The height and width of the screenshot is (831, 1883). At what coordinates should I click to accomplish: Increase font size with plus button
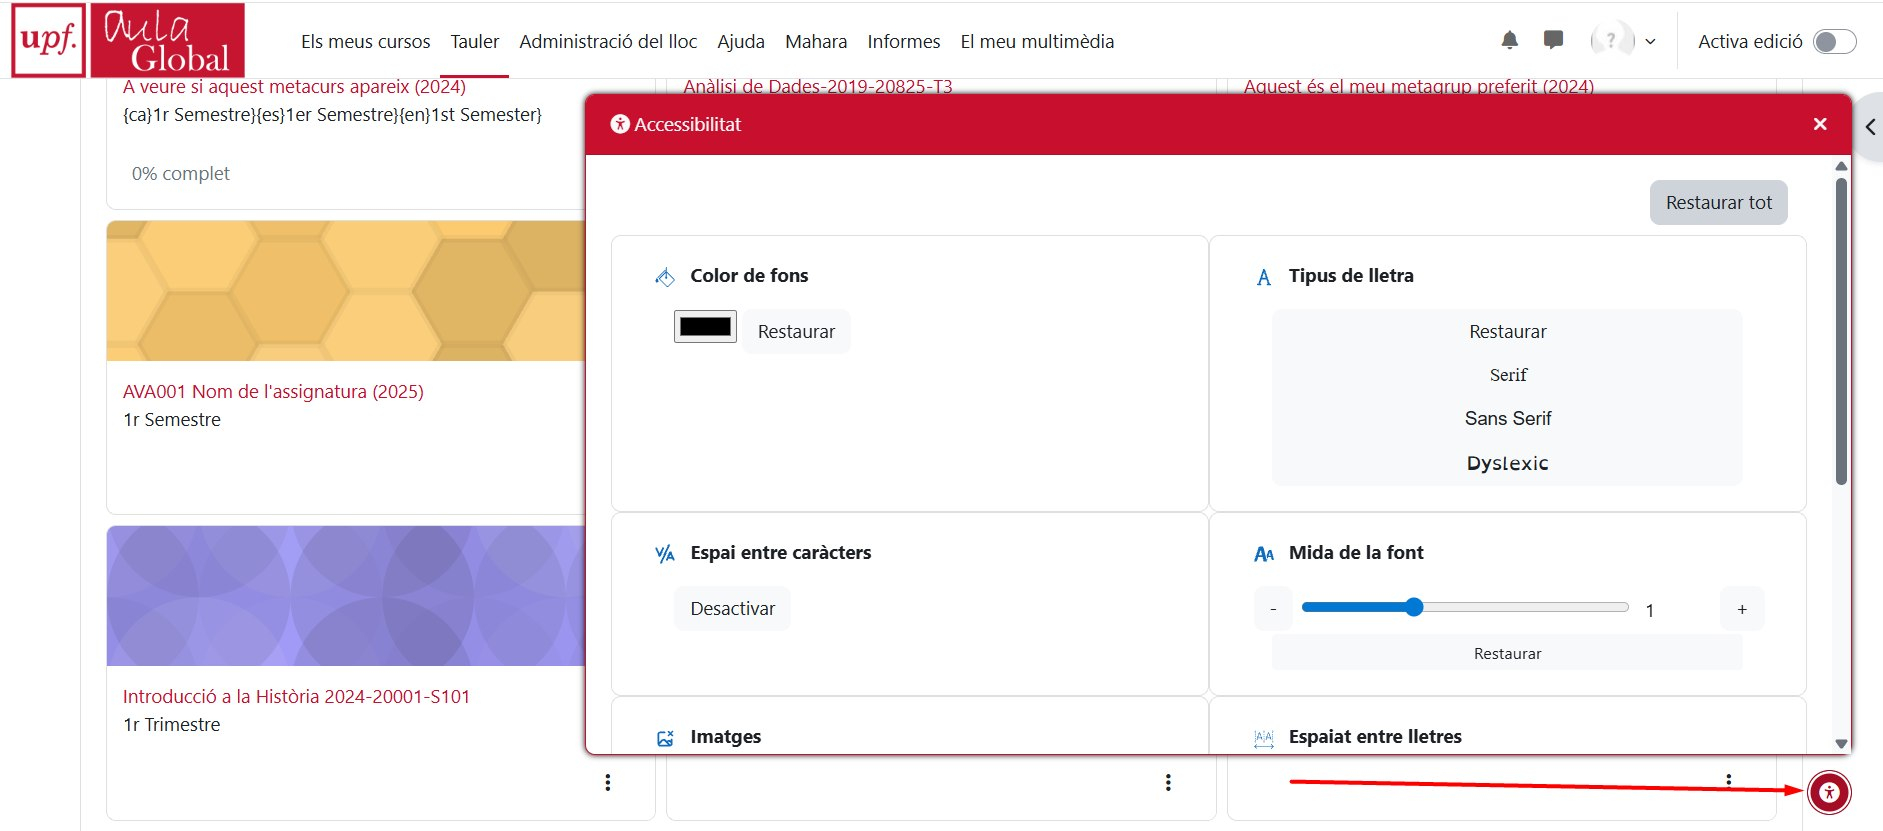click(x=1741, y=609)
